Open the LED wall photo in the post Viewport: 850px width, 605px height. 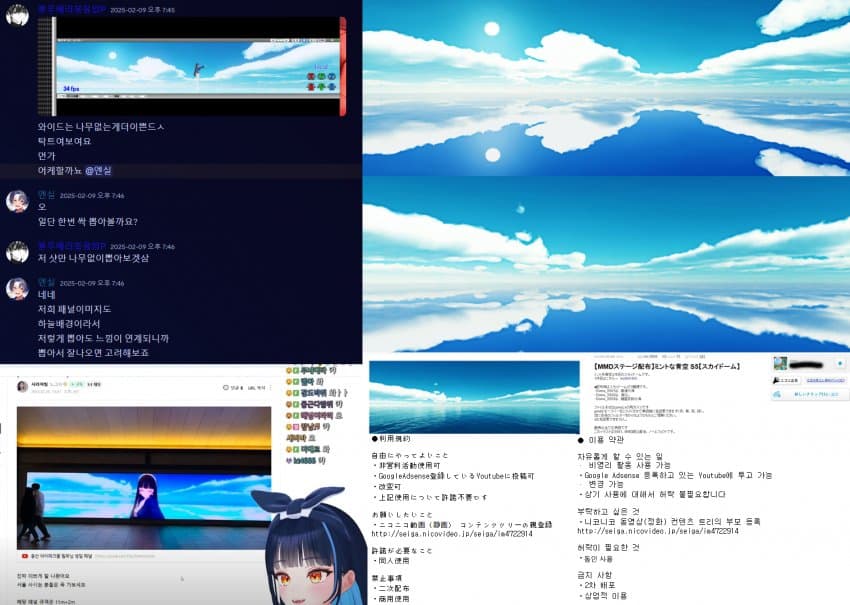144,478
